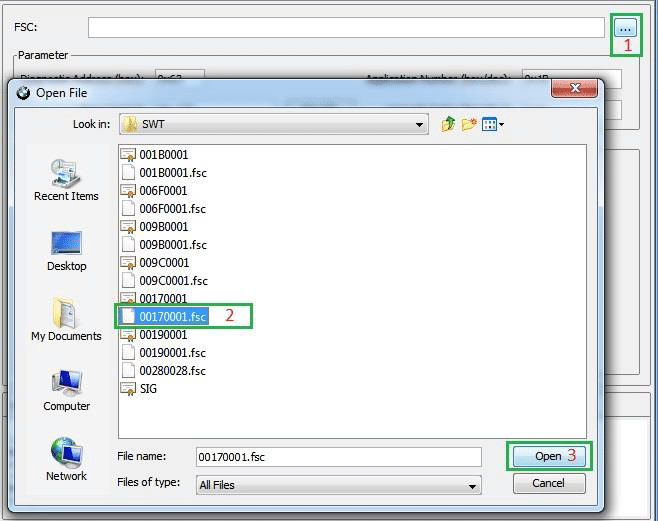Select the SIG file
This screenshot has height=521, width=658.
tap(148, 389)
